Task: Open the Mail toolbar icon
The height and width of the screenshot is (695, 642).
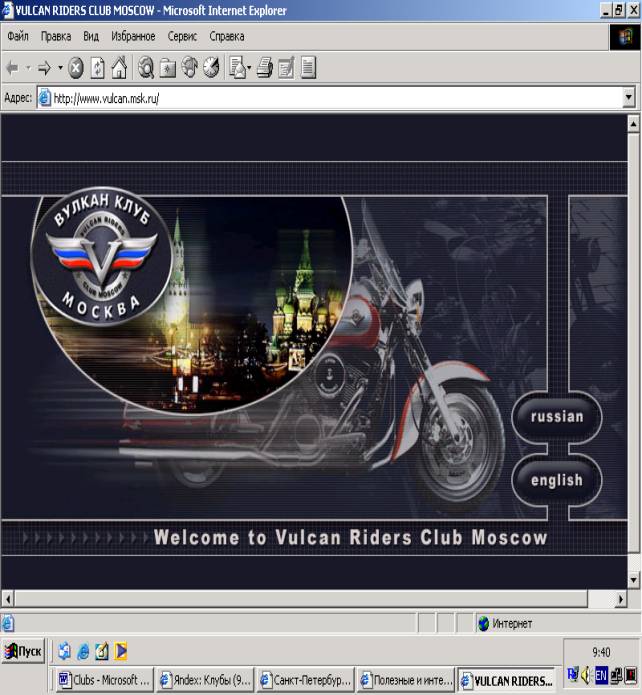Action: coord(238,68)
